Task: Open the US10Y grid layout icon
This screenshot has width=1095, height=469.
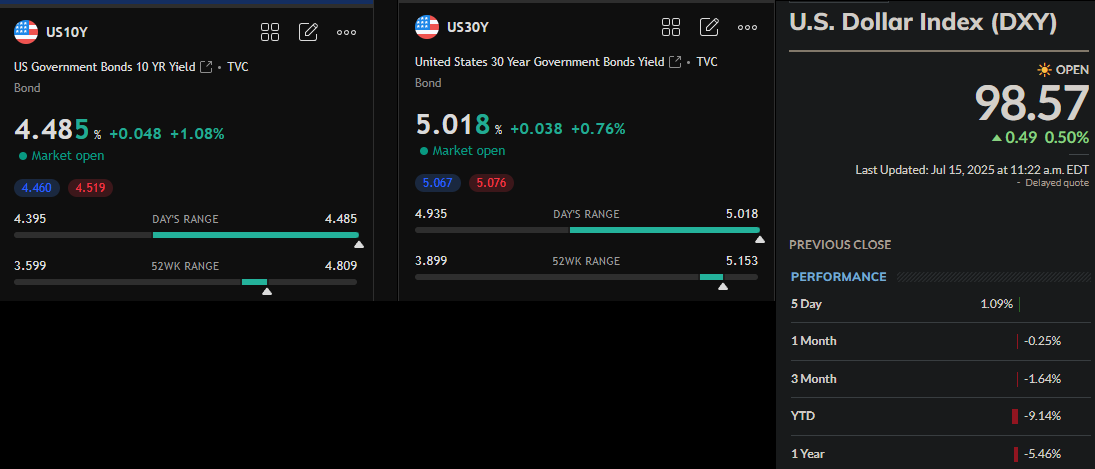Action: pyautogui.click(x=270, y=32)
